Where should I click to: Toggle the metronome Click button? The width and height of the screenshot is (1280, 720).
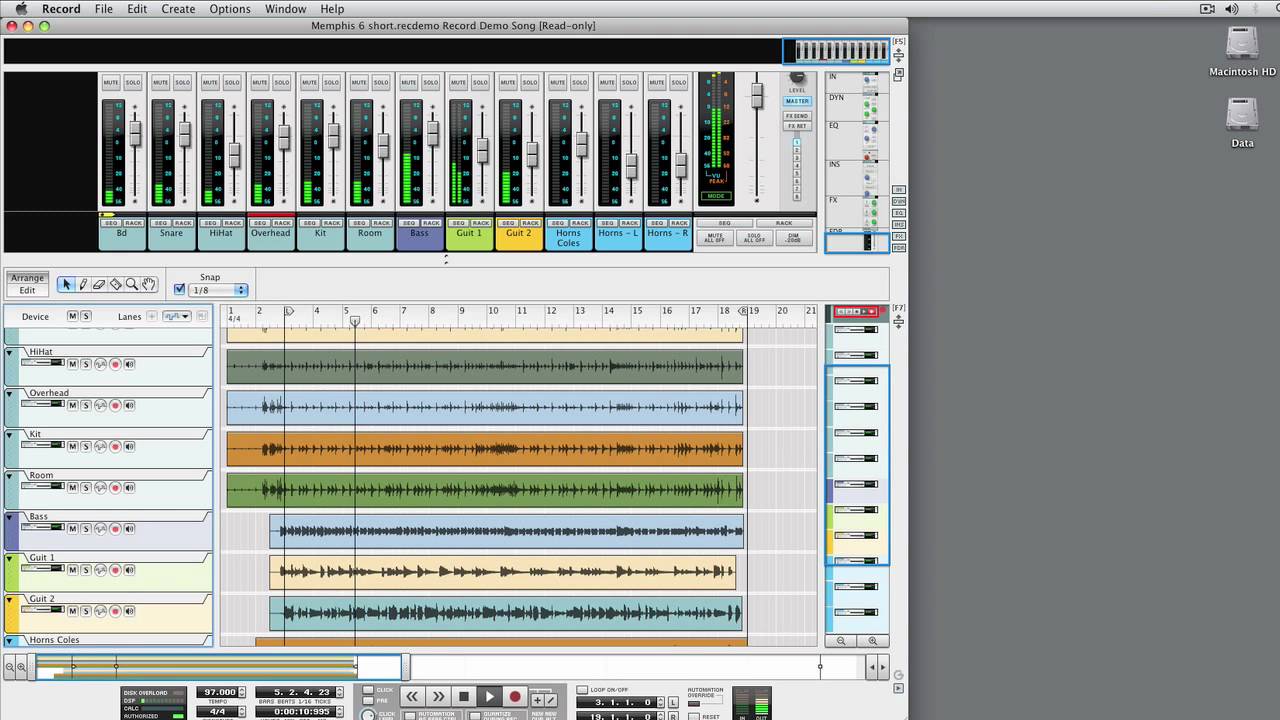click(x=368, y=690)
